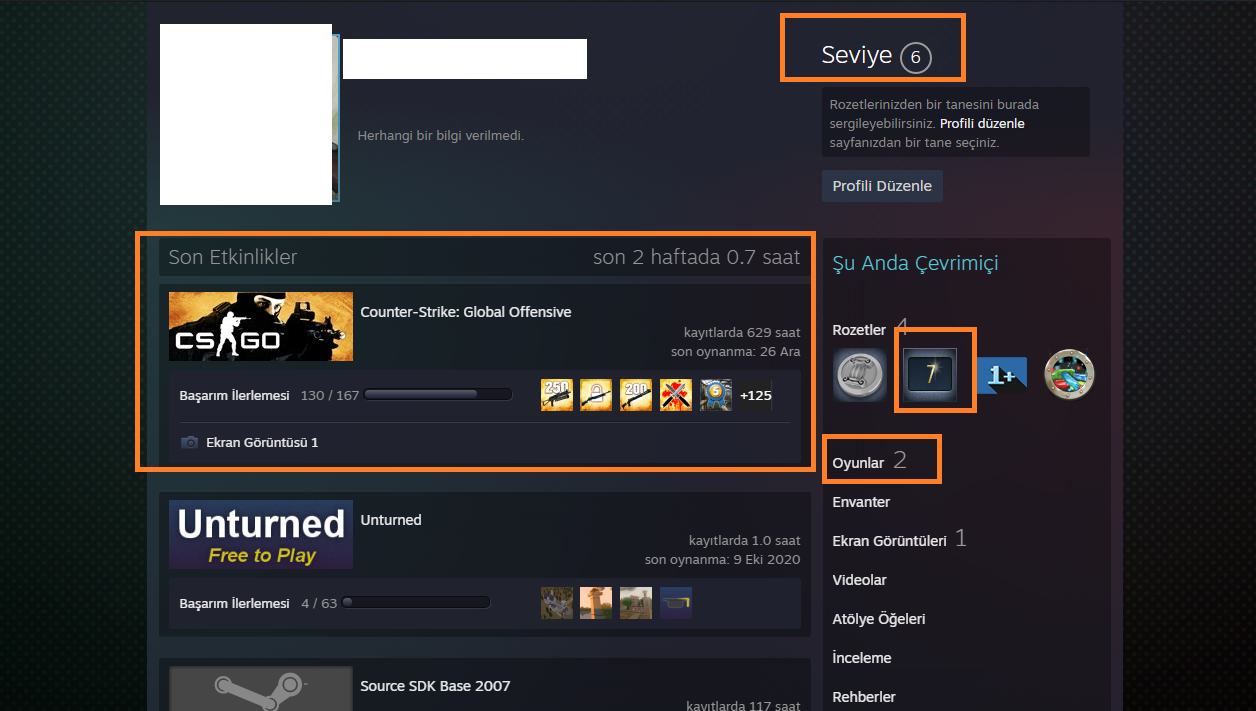Image resolution: width=1256 pixels, height=711 pixels.
Task: Select the first 200 CS:GO achievement icon
Action: [636, 395]
